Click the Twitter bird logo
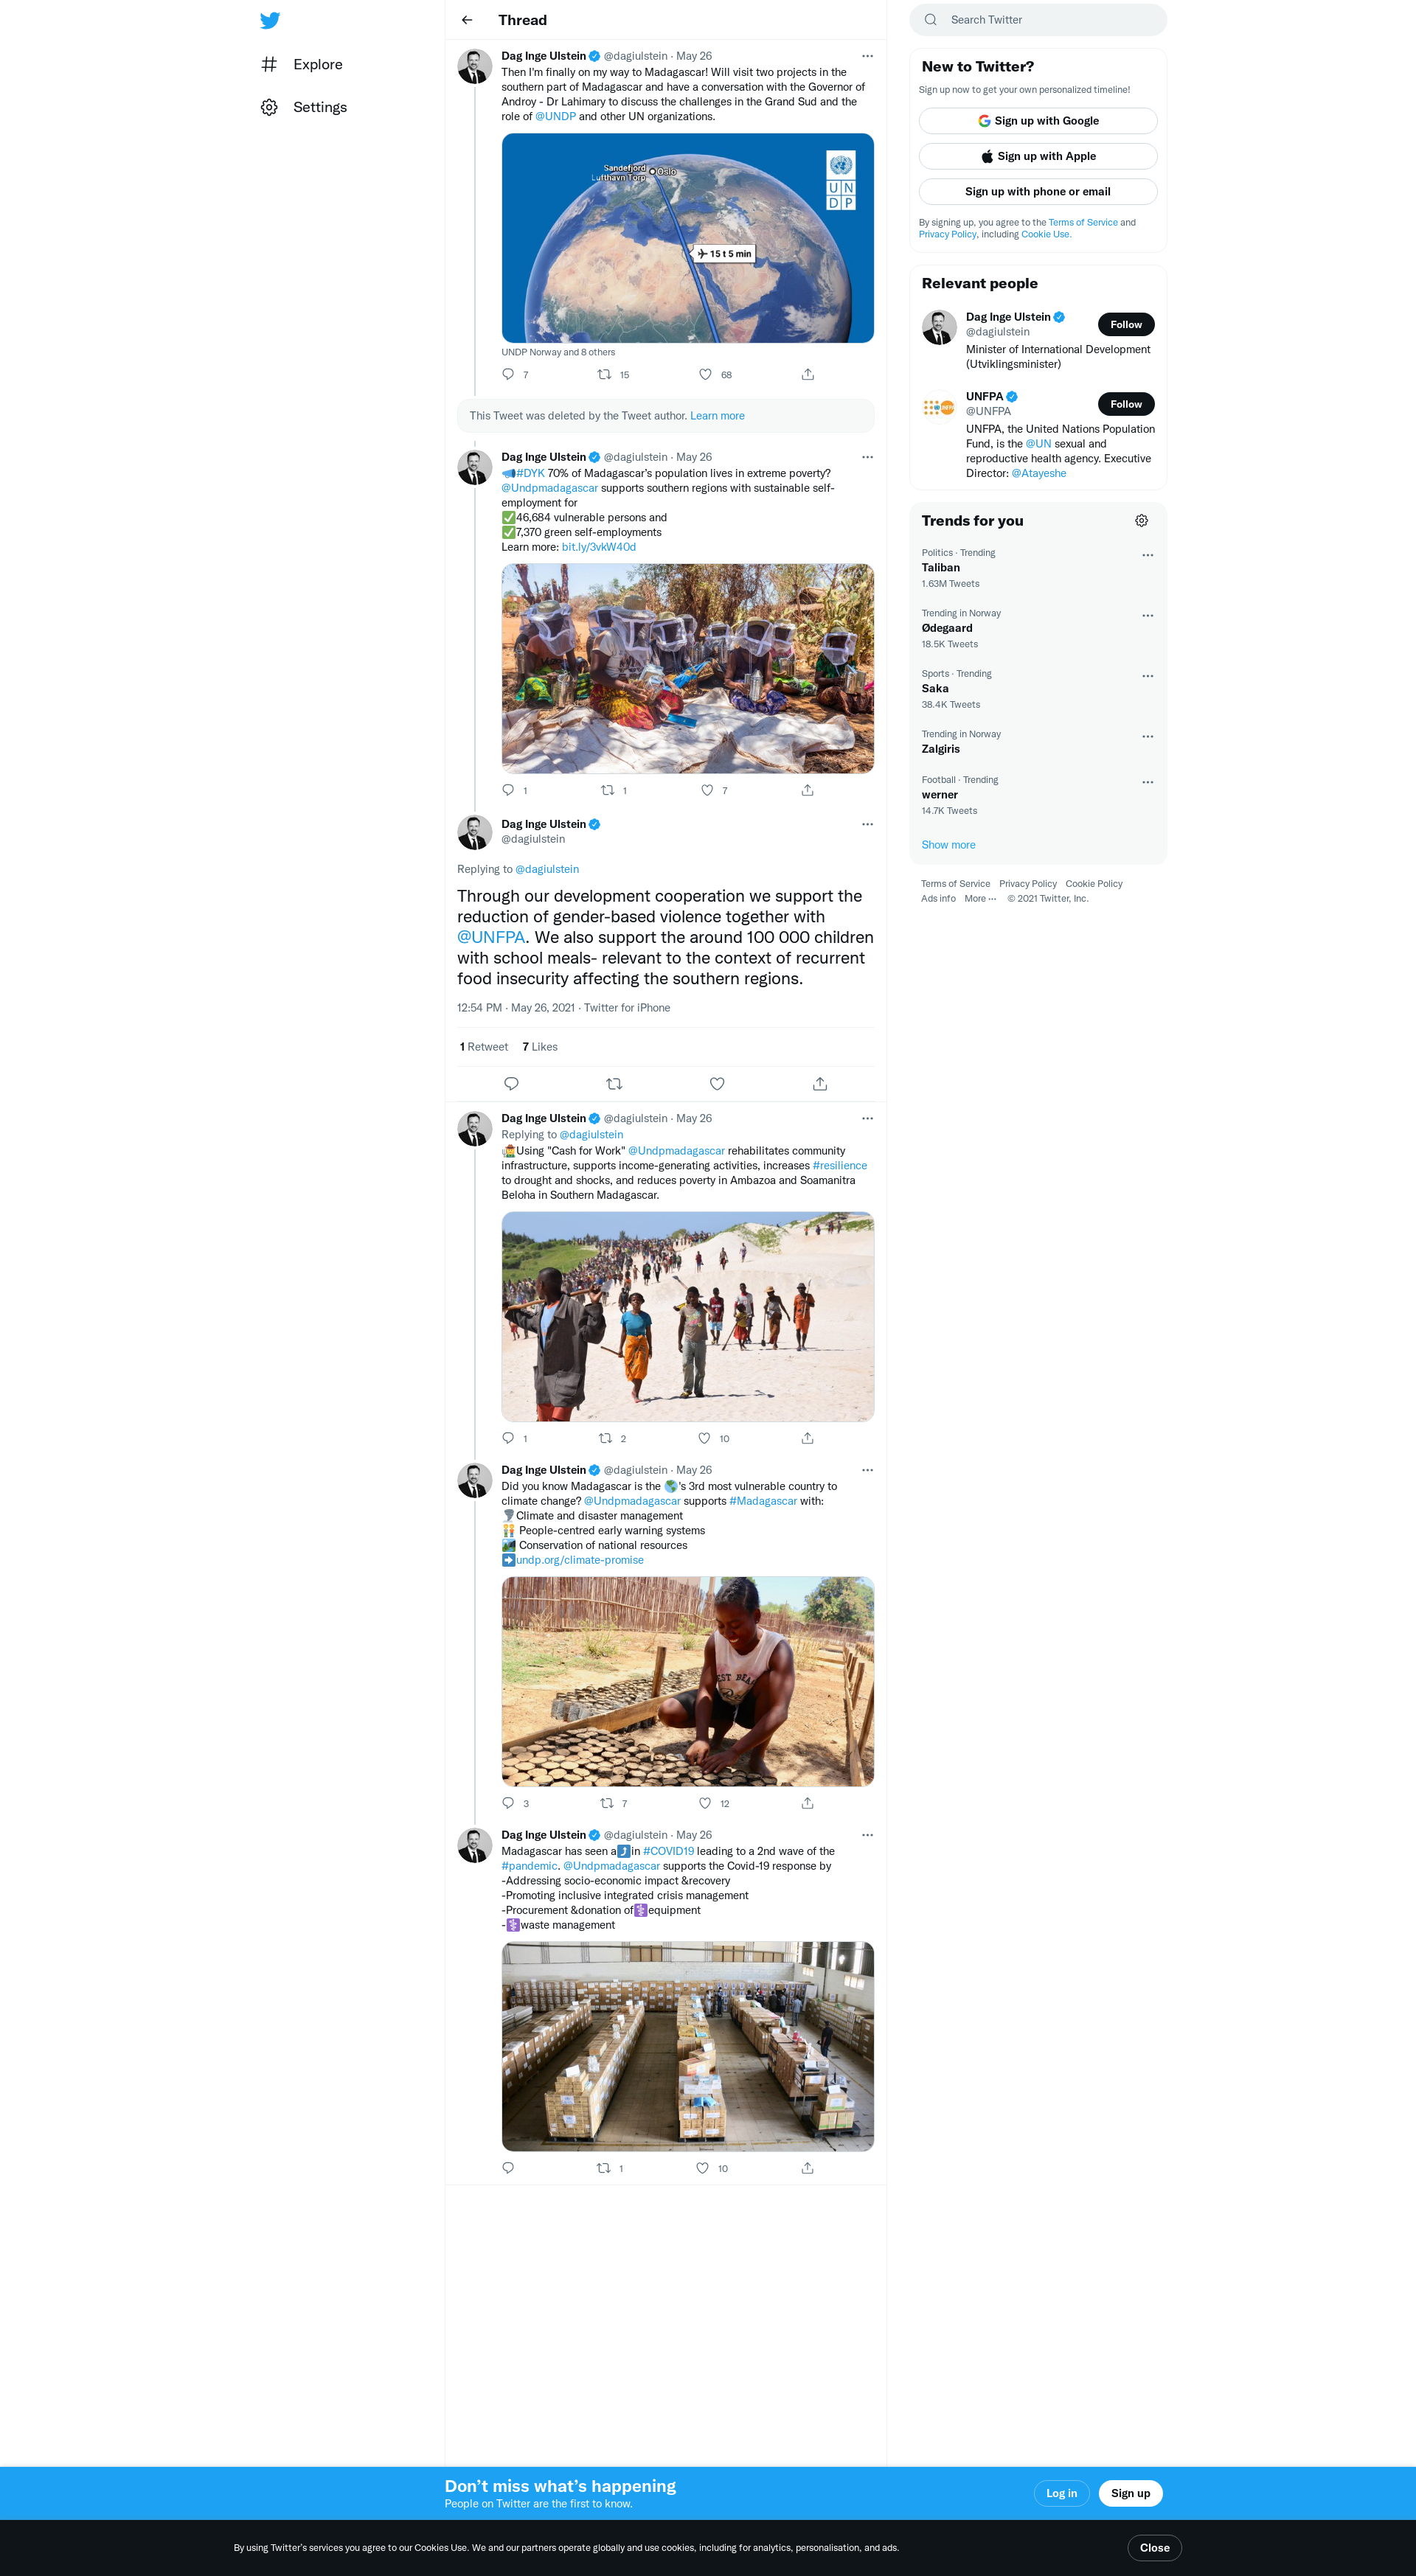 click(x=270, y=20)
